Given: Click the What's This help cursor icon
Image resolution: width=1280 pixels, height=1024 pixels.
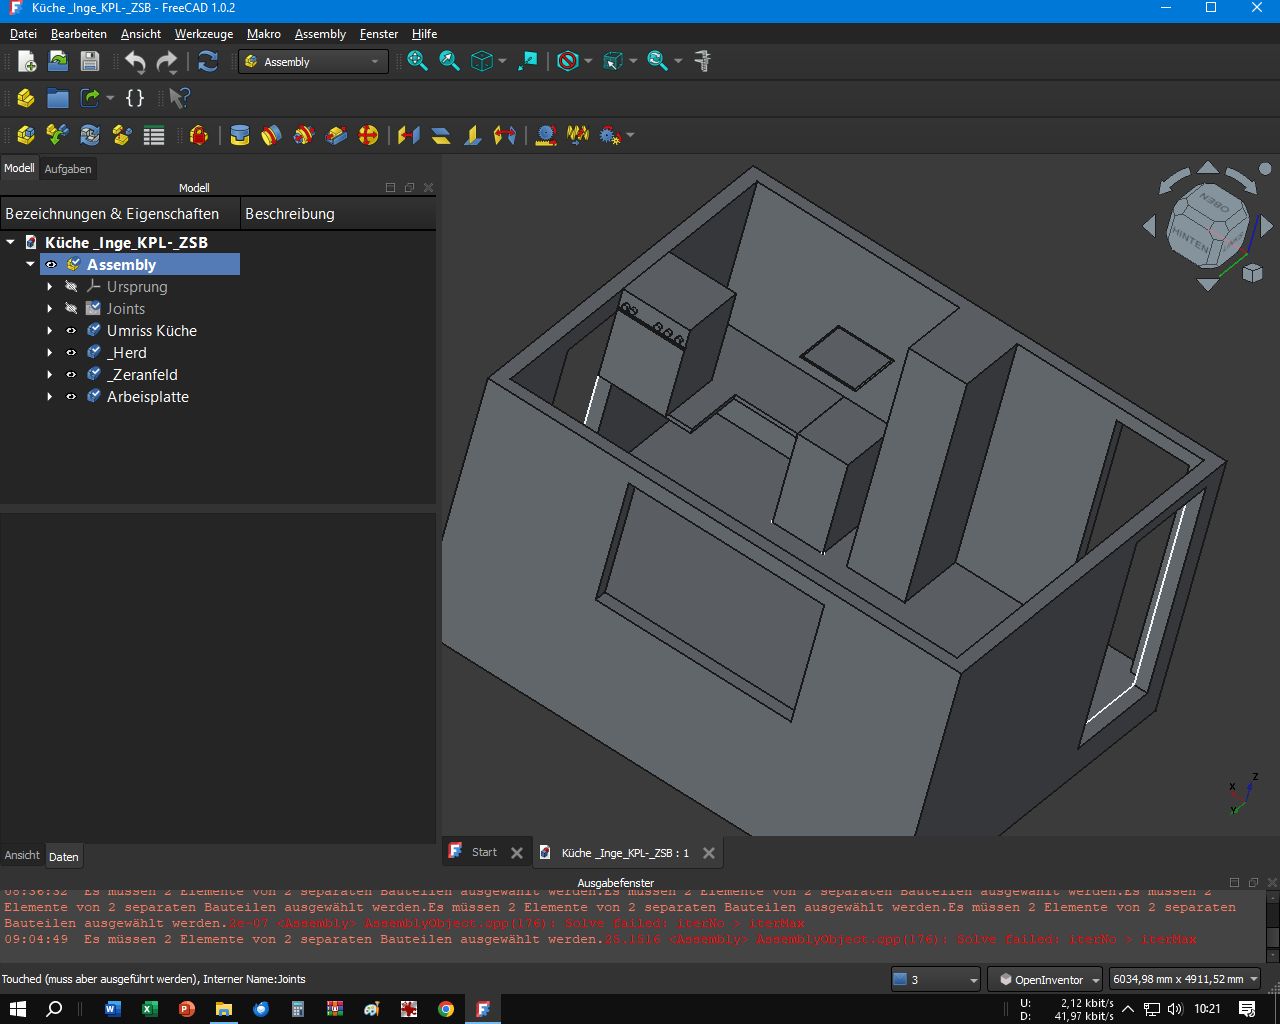Looking at the screenshot, I should pos(179,98).
